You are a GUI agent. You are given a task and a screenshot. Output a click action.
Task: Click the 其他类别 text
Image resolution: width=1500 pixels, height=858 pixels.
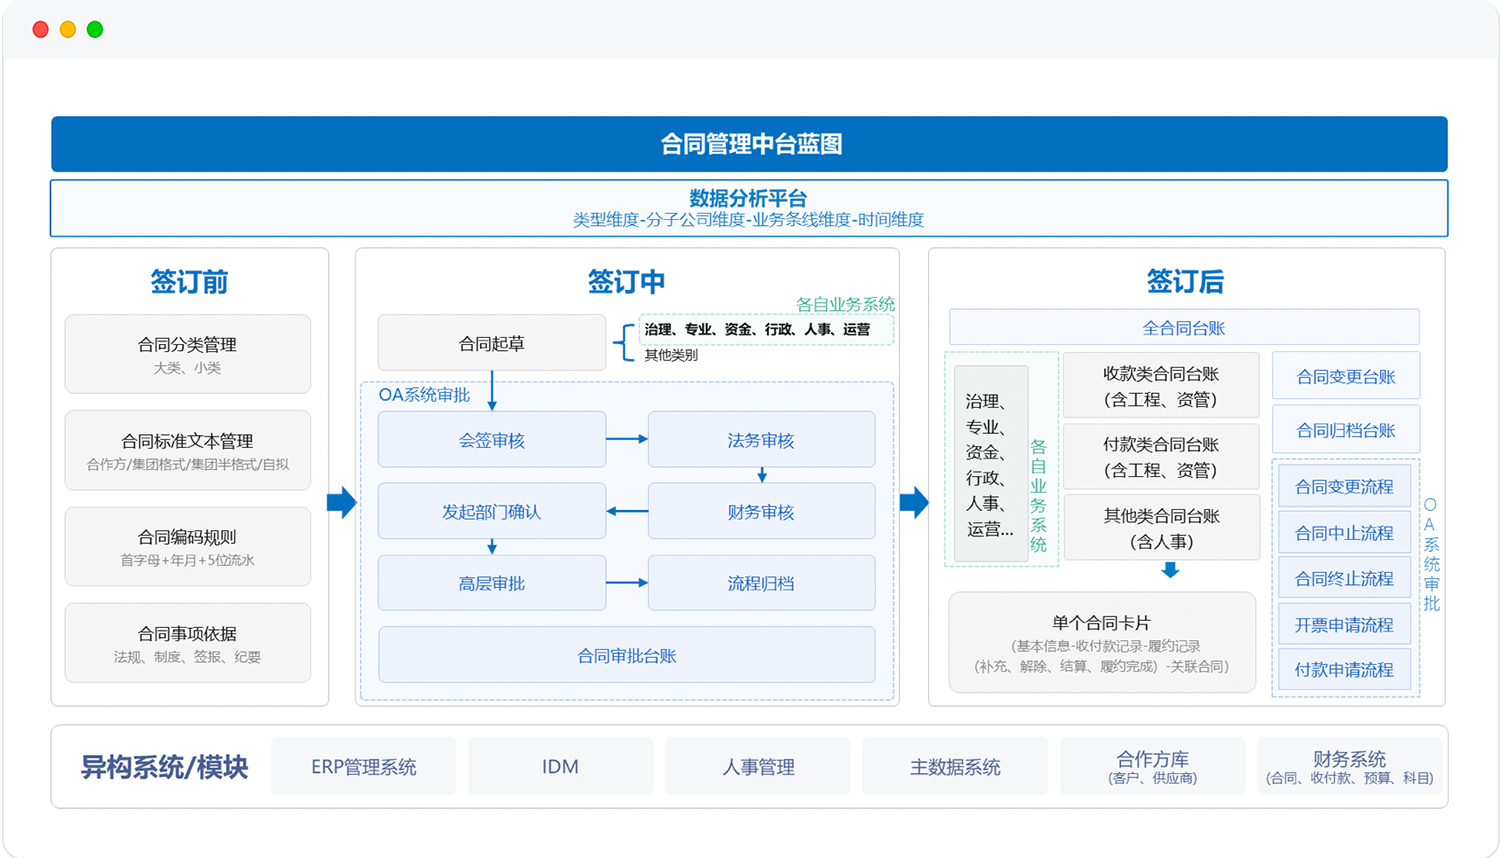[x=671, y=355]
